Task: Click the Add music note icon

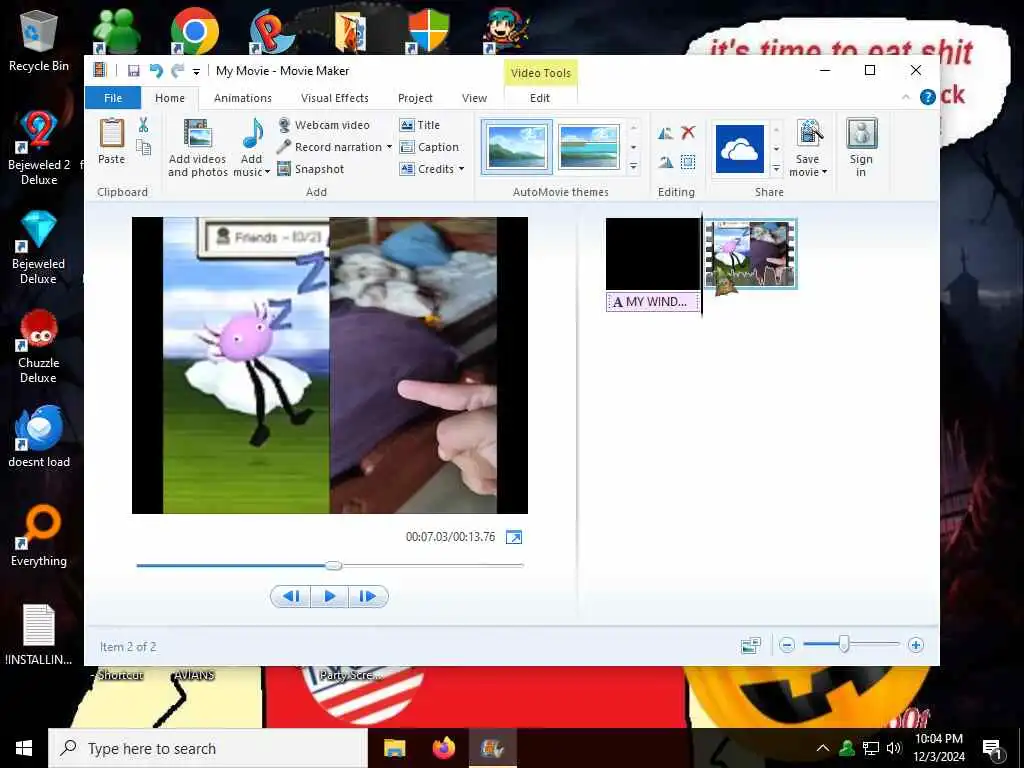Action: pyautogui.click(x=252, y=134)
